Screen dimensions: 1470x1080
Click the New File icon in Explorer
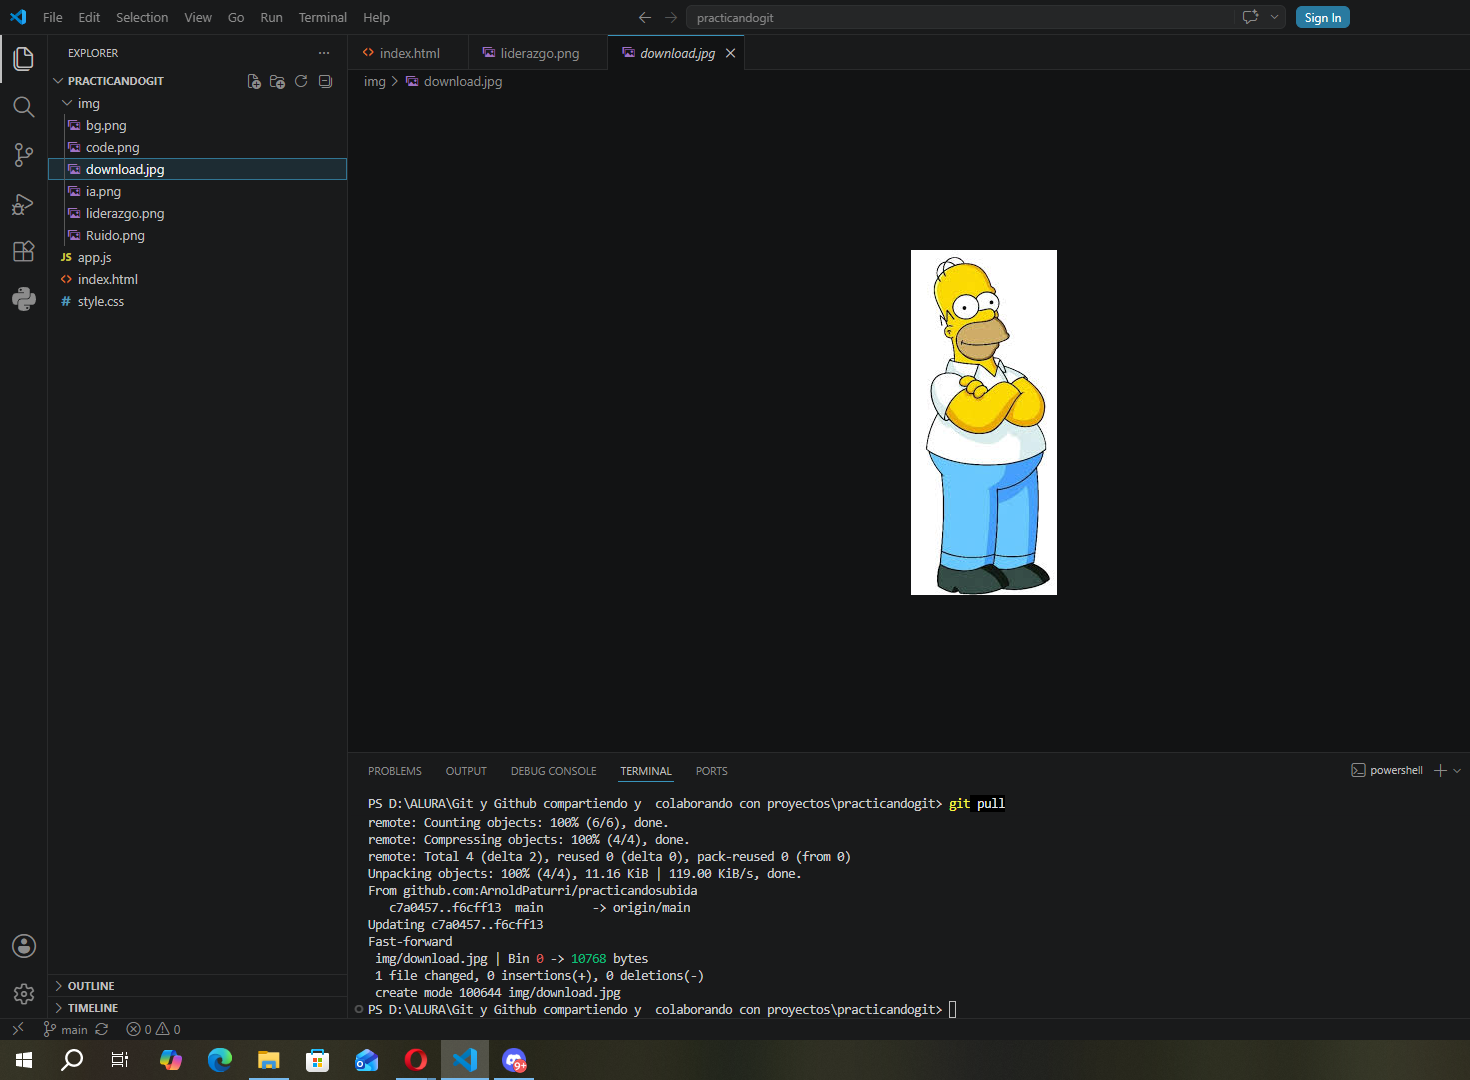(254, 81)
